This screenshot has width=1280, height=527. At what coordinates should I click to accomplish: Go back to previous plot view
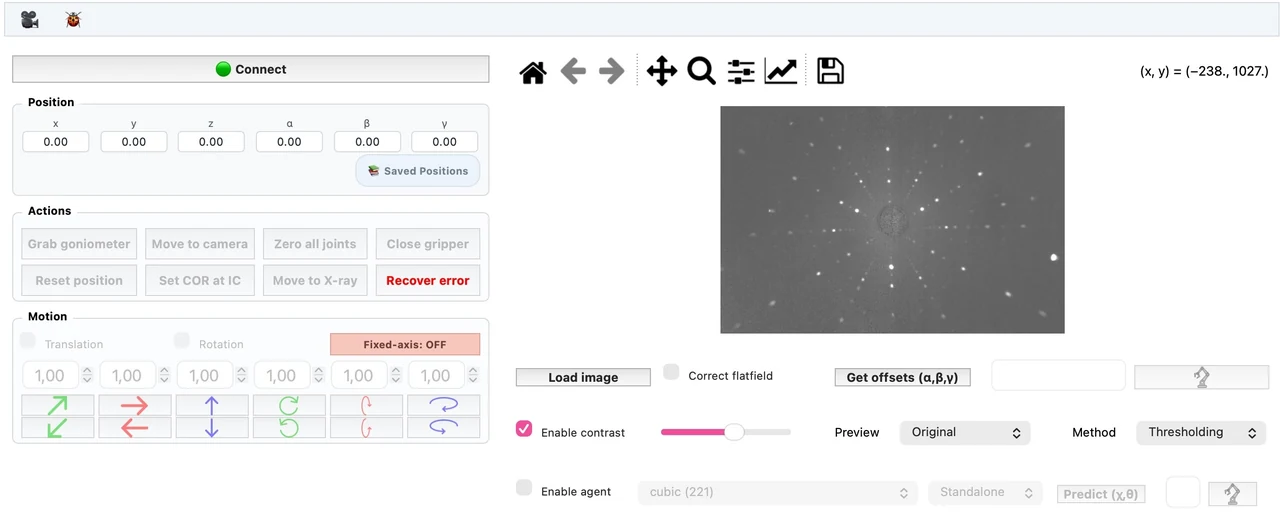coord(573,71)
